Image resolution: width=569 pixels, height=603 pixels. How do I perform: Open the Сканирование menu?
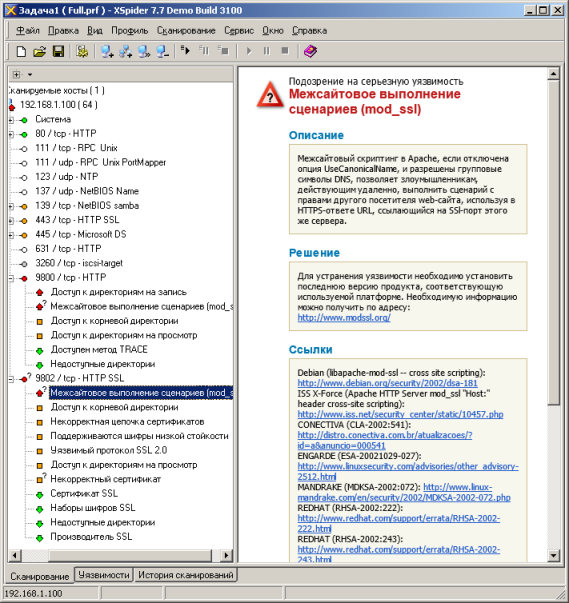click(186, 30)
